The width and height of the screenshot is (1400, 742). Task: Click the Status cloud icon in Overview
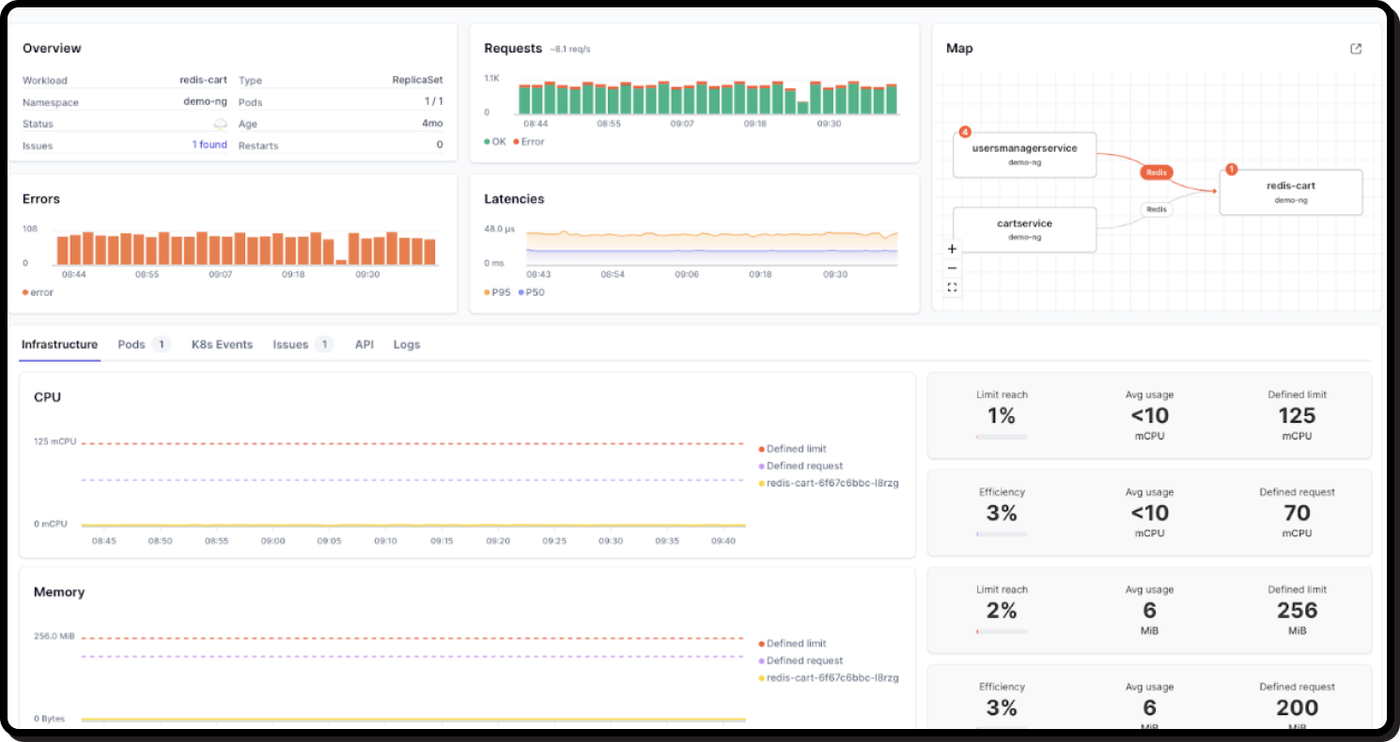pyautogui.click(x=220, y=124)
